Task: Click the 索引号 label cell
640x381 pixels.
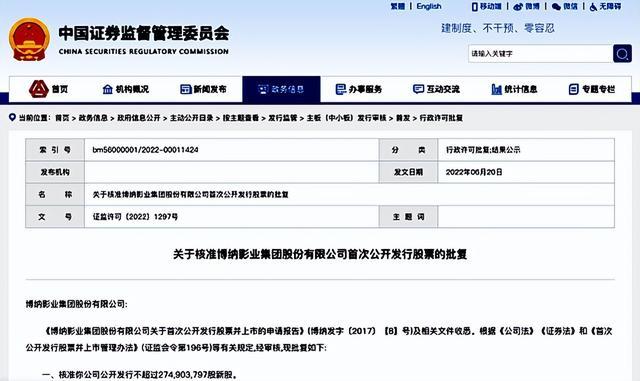Action: [x=55, y=150]
